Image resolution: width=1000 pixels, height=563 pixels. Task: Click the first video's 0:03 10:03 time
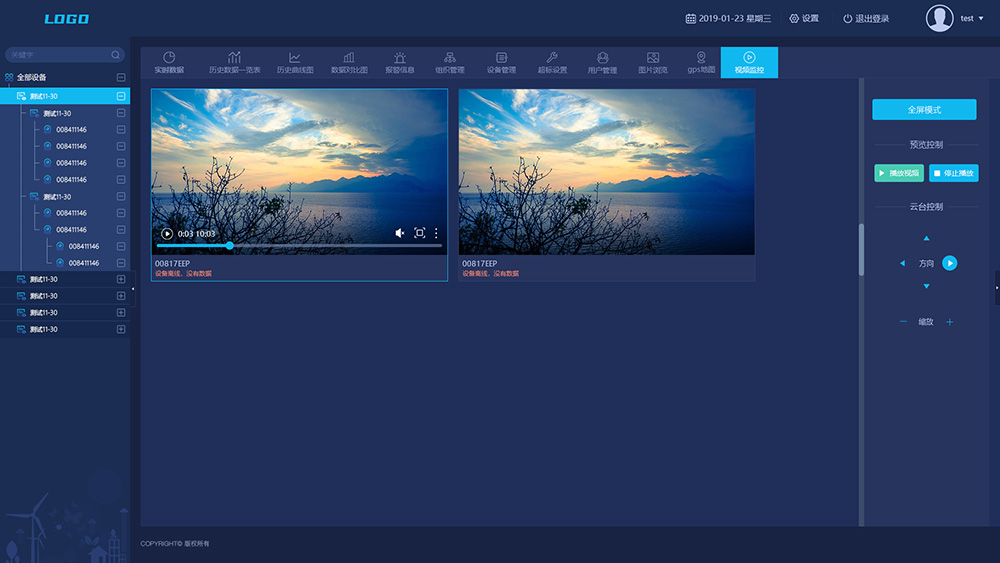point(196,234)
